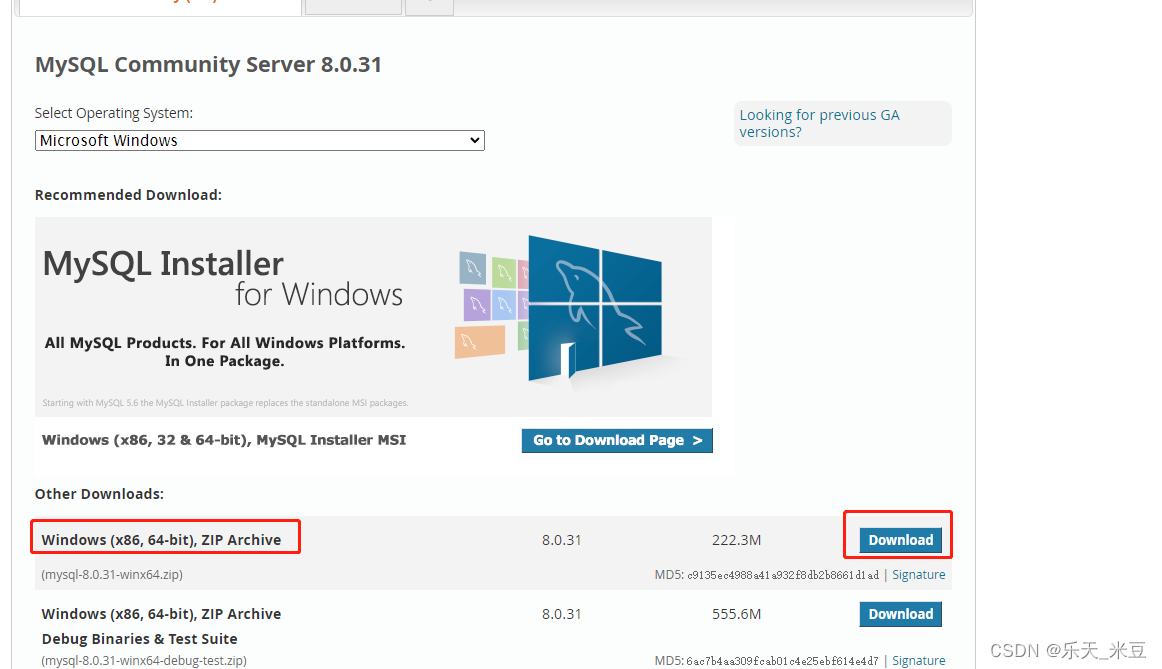Click the MySQL Community Server 8.0.31 heading
Viewport: 1162px width, 669px height.
[x=208, y=64]
